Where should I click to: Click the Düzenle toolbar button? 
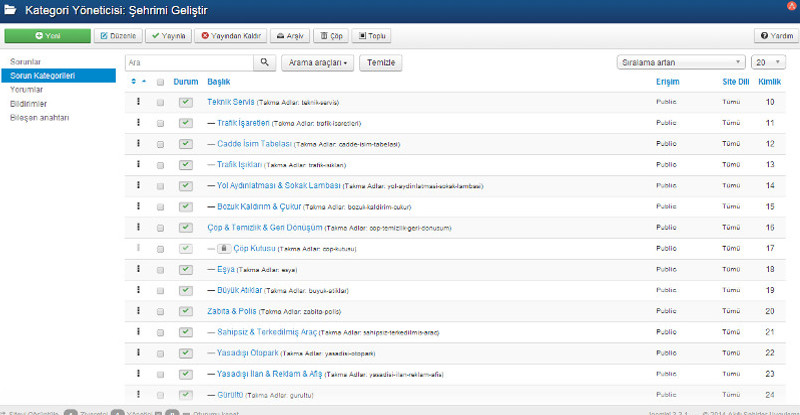click(118, 36)
